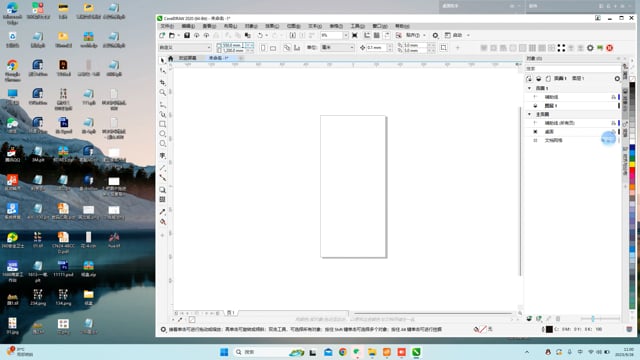Collapse the Page 1 tree node
This screenshot has height=360, width=640.
(529, 88)
